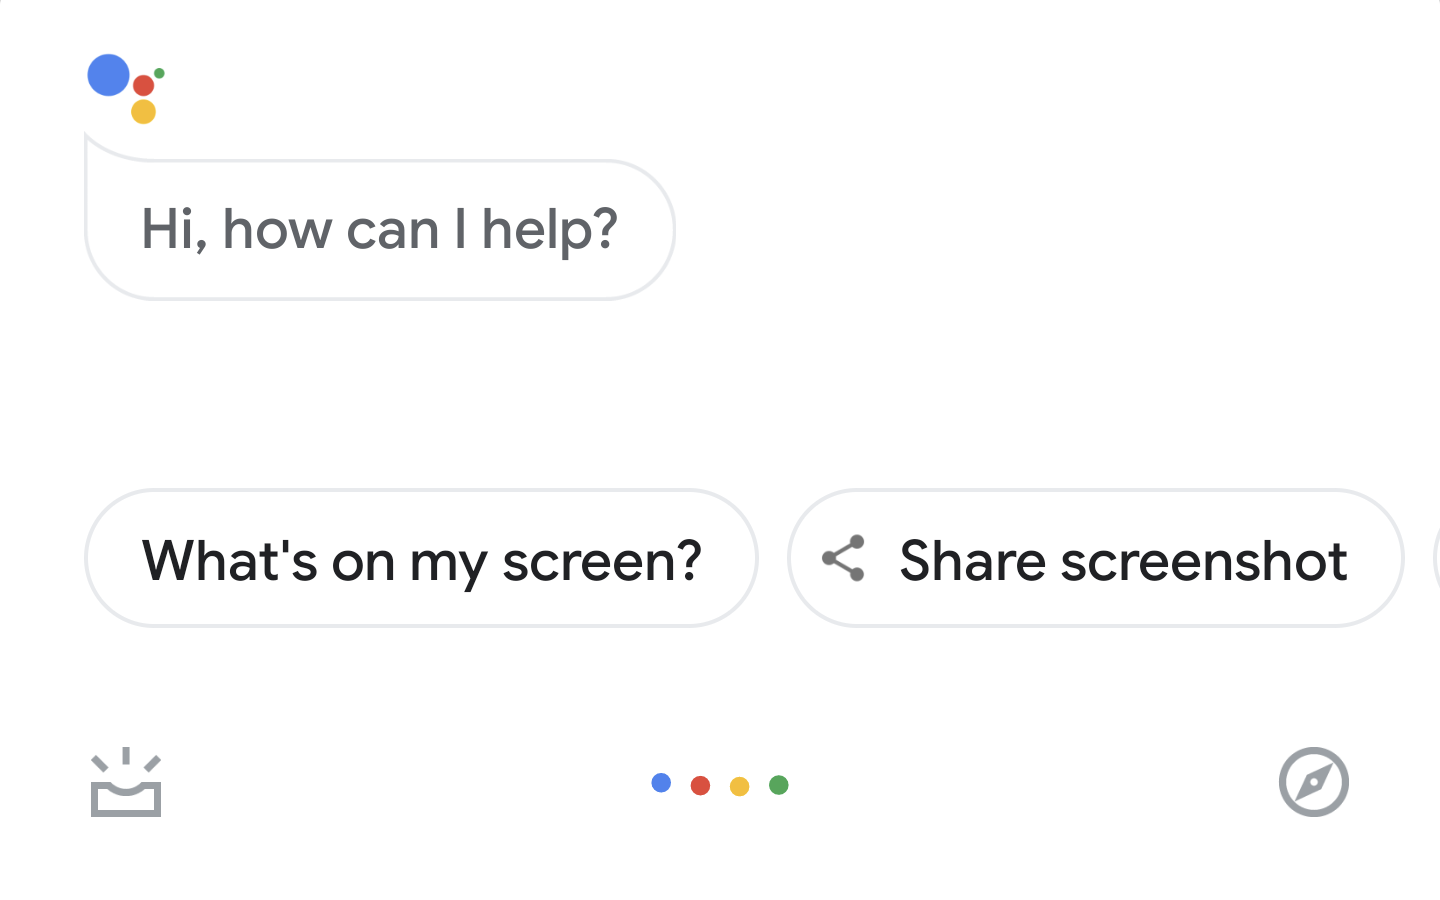Select the "What's on my screen?" suggestion
This screenshot has height=900, width=1440.
421,559
